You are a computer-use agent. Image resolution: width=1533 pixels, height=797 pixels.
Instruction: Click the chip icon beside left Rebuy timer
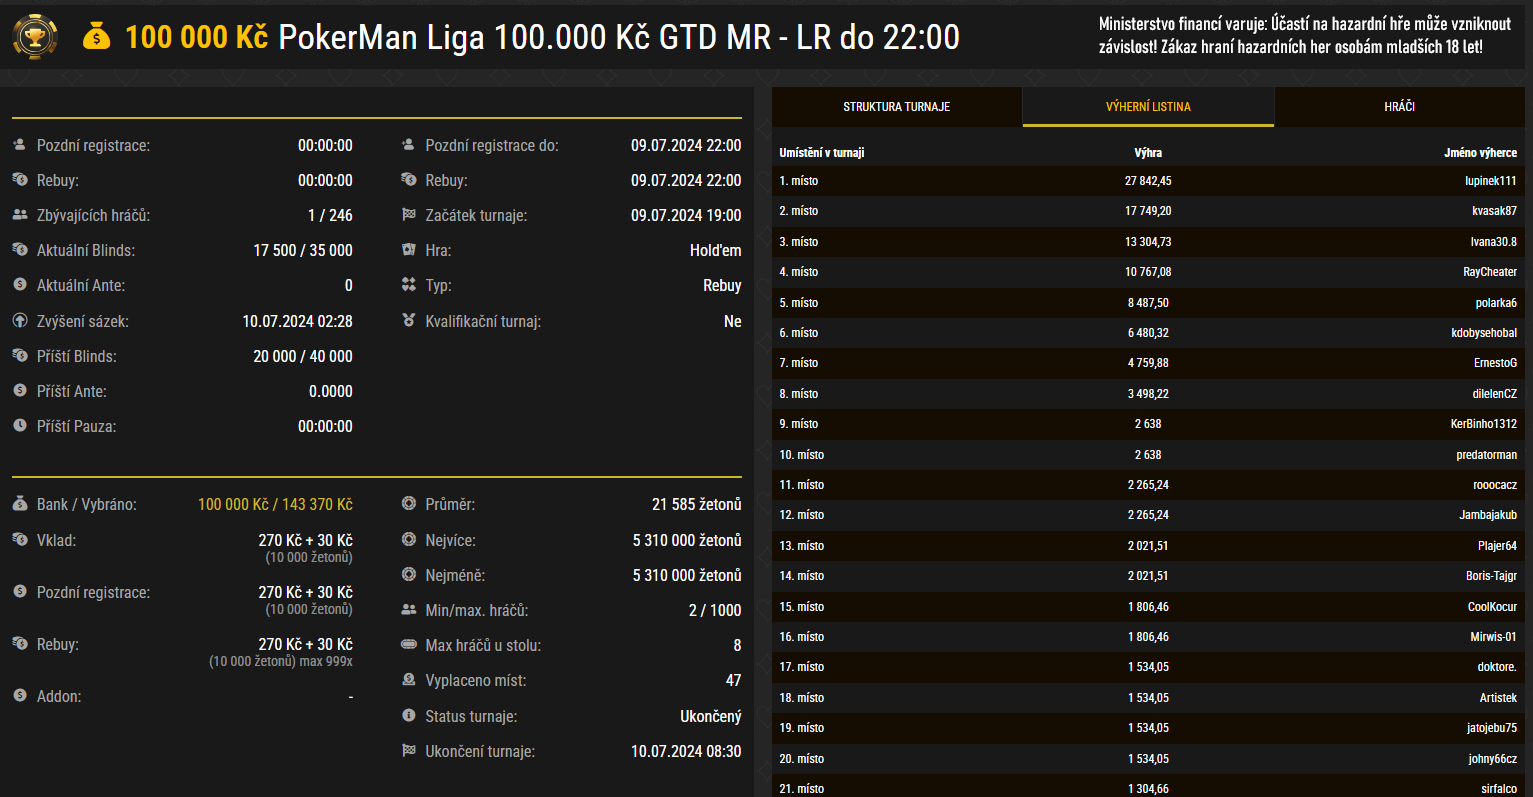pos(19,180)
